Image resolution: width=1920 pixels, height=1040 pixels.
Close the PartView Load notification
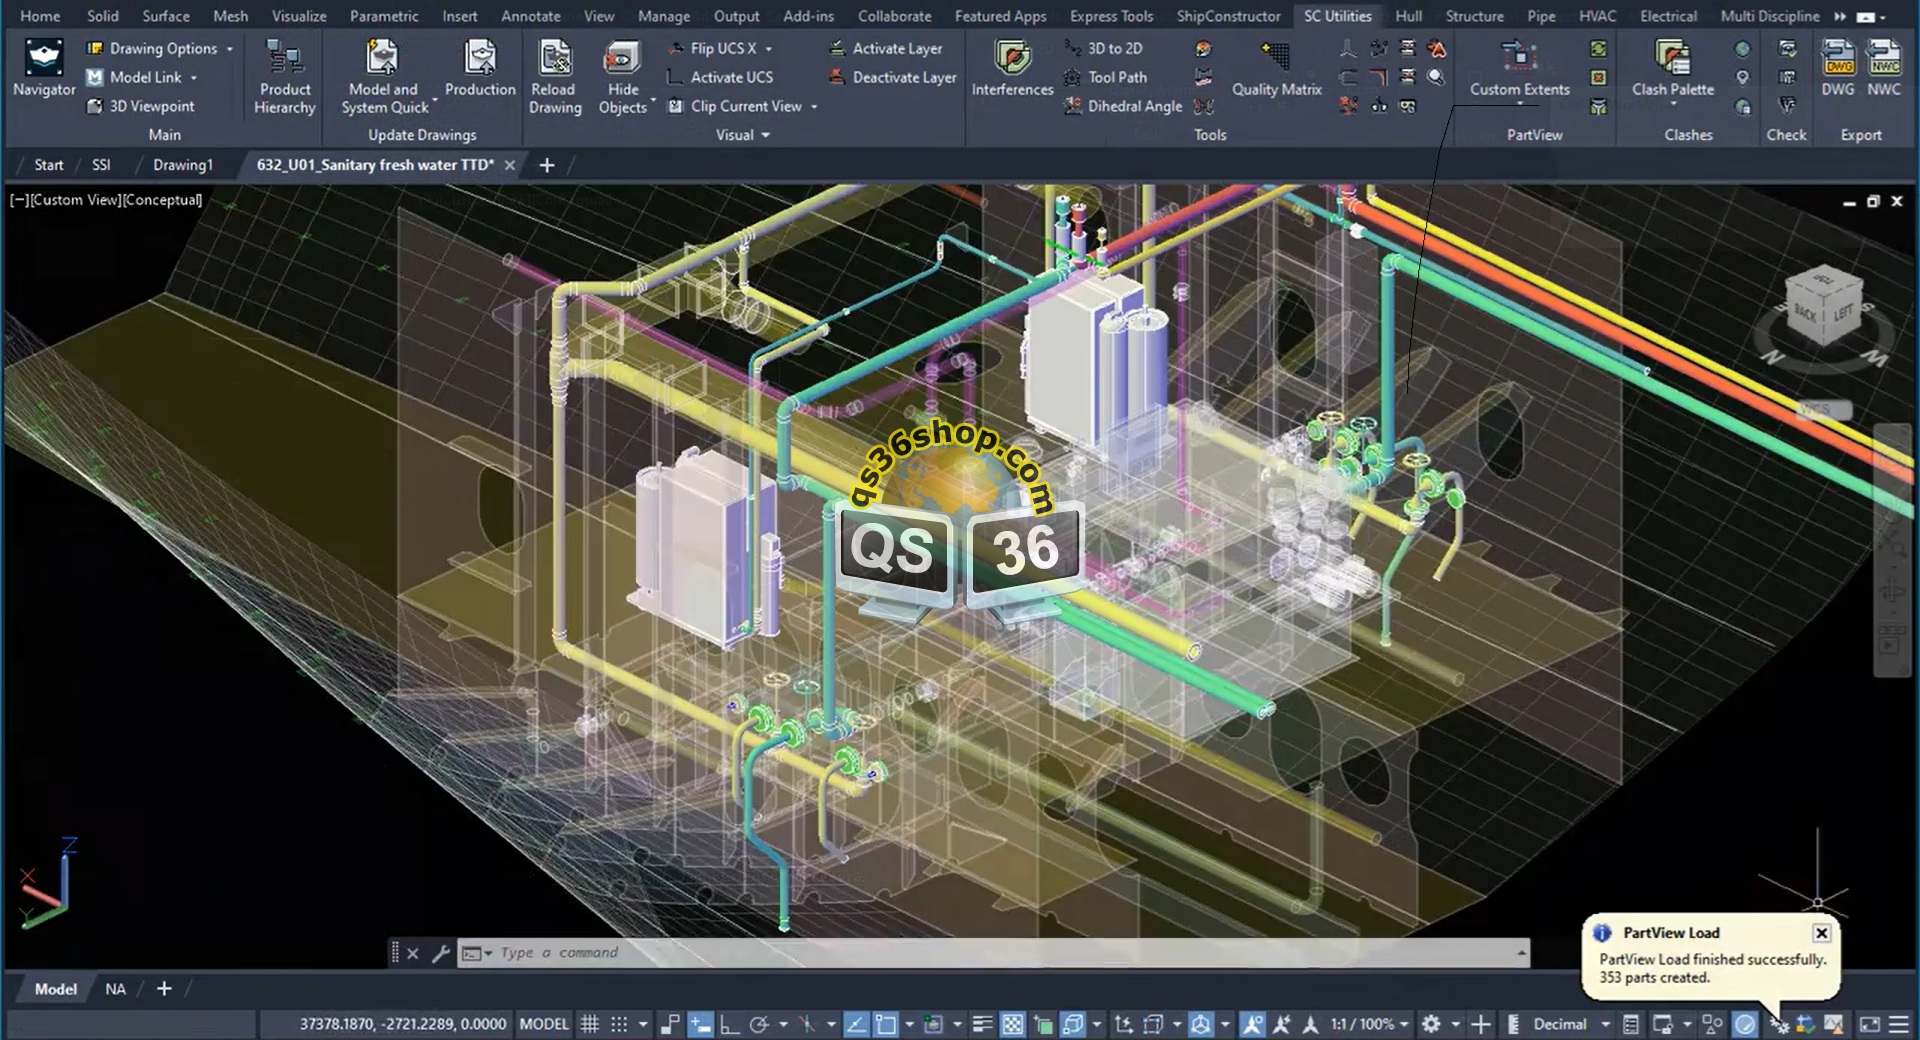click(x=1821, y=932)
